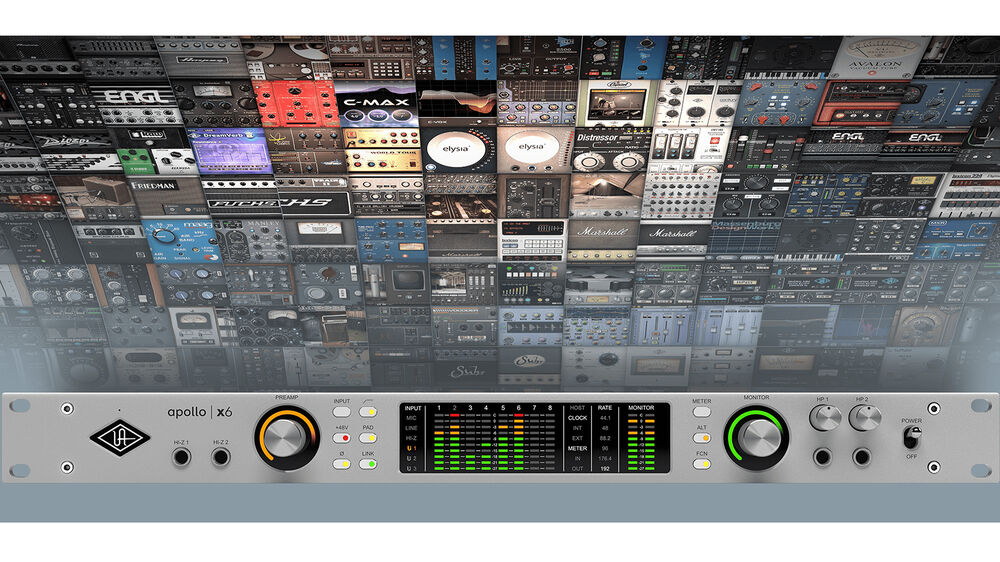1000x562 pixels.
Task: Toggle the FCN function button
Action: [702, 464]
